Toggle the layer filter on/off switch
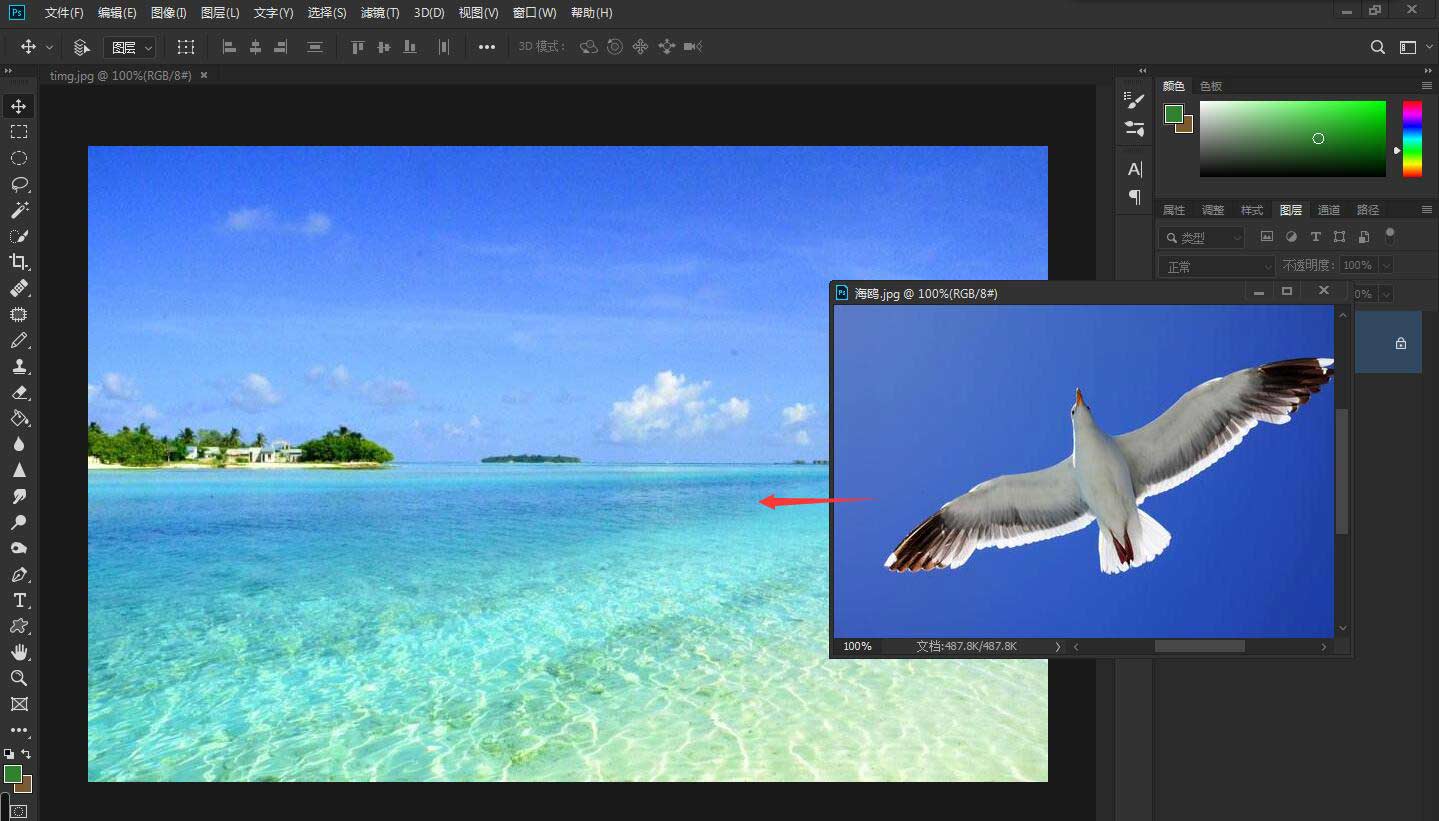1439x821 pixels. (x=1389, y=235)
